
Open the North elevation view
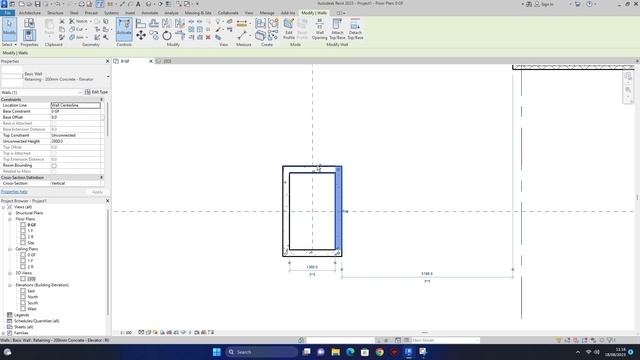pos(33,297)
